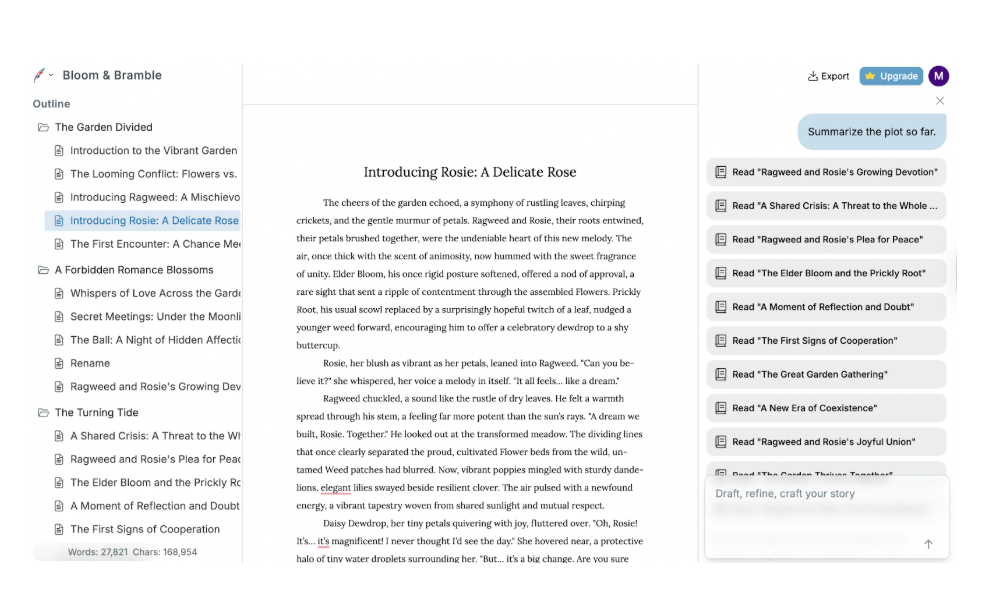This screenshot has width=1000, height=594.
Task: Click document icon of Introducing Ragweed chapter
Action: (x=59, y=197)
